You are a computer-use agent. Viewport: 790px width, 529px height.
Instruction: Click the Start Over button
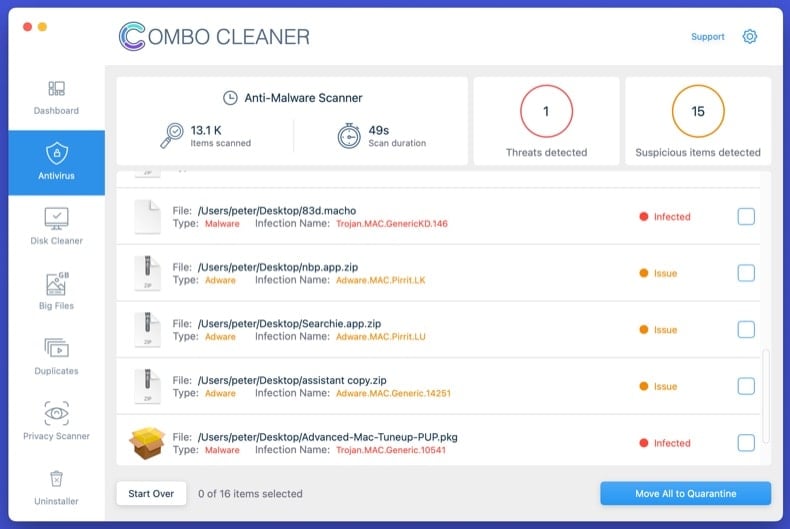[151, 494]
